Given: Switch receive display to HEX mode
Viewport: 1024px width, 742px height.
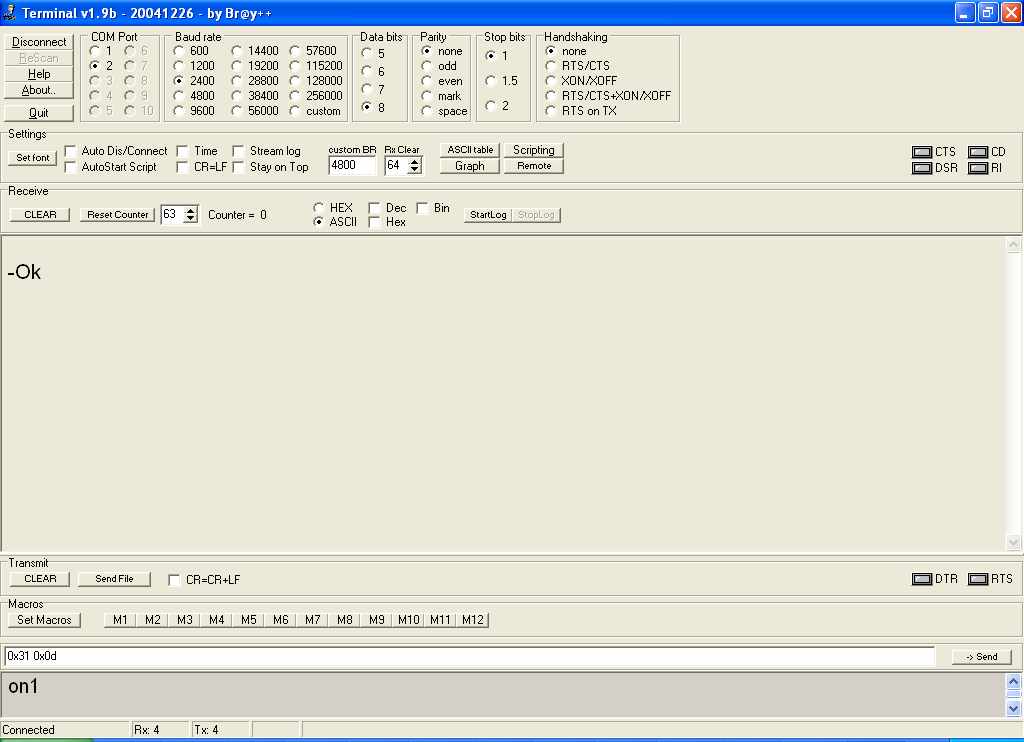Looking at the screenshot, I should (x=318, y=208).
